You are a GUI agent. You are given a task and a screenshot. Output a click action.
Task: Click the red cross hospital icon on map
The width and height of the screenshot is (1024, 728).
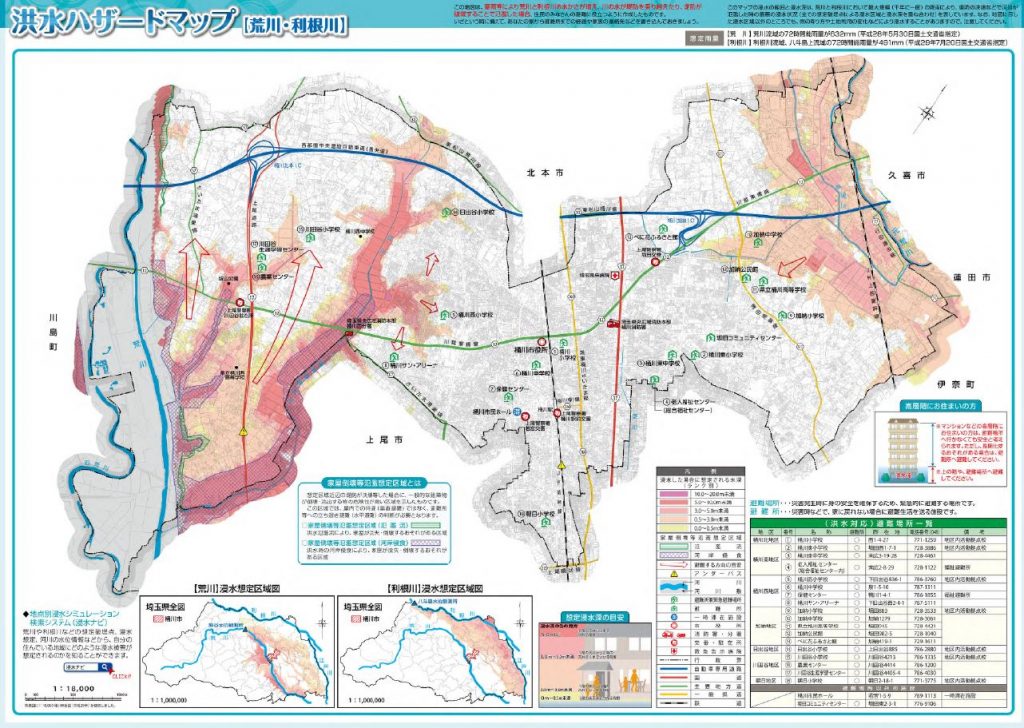(617, 274)
